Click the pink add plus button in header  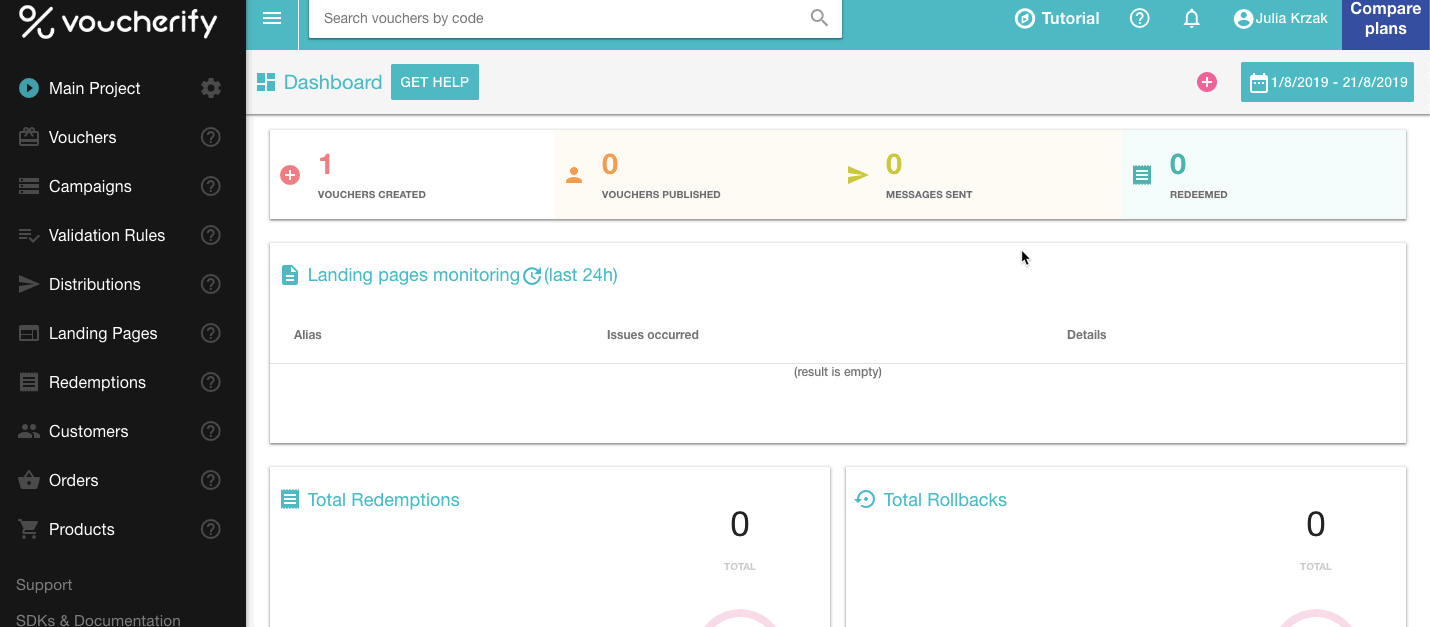[x=1207, y=82]
